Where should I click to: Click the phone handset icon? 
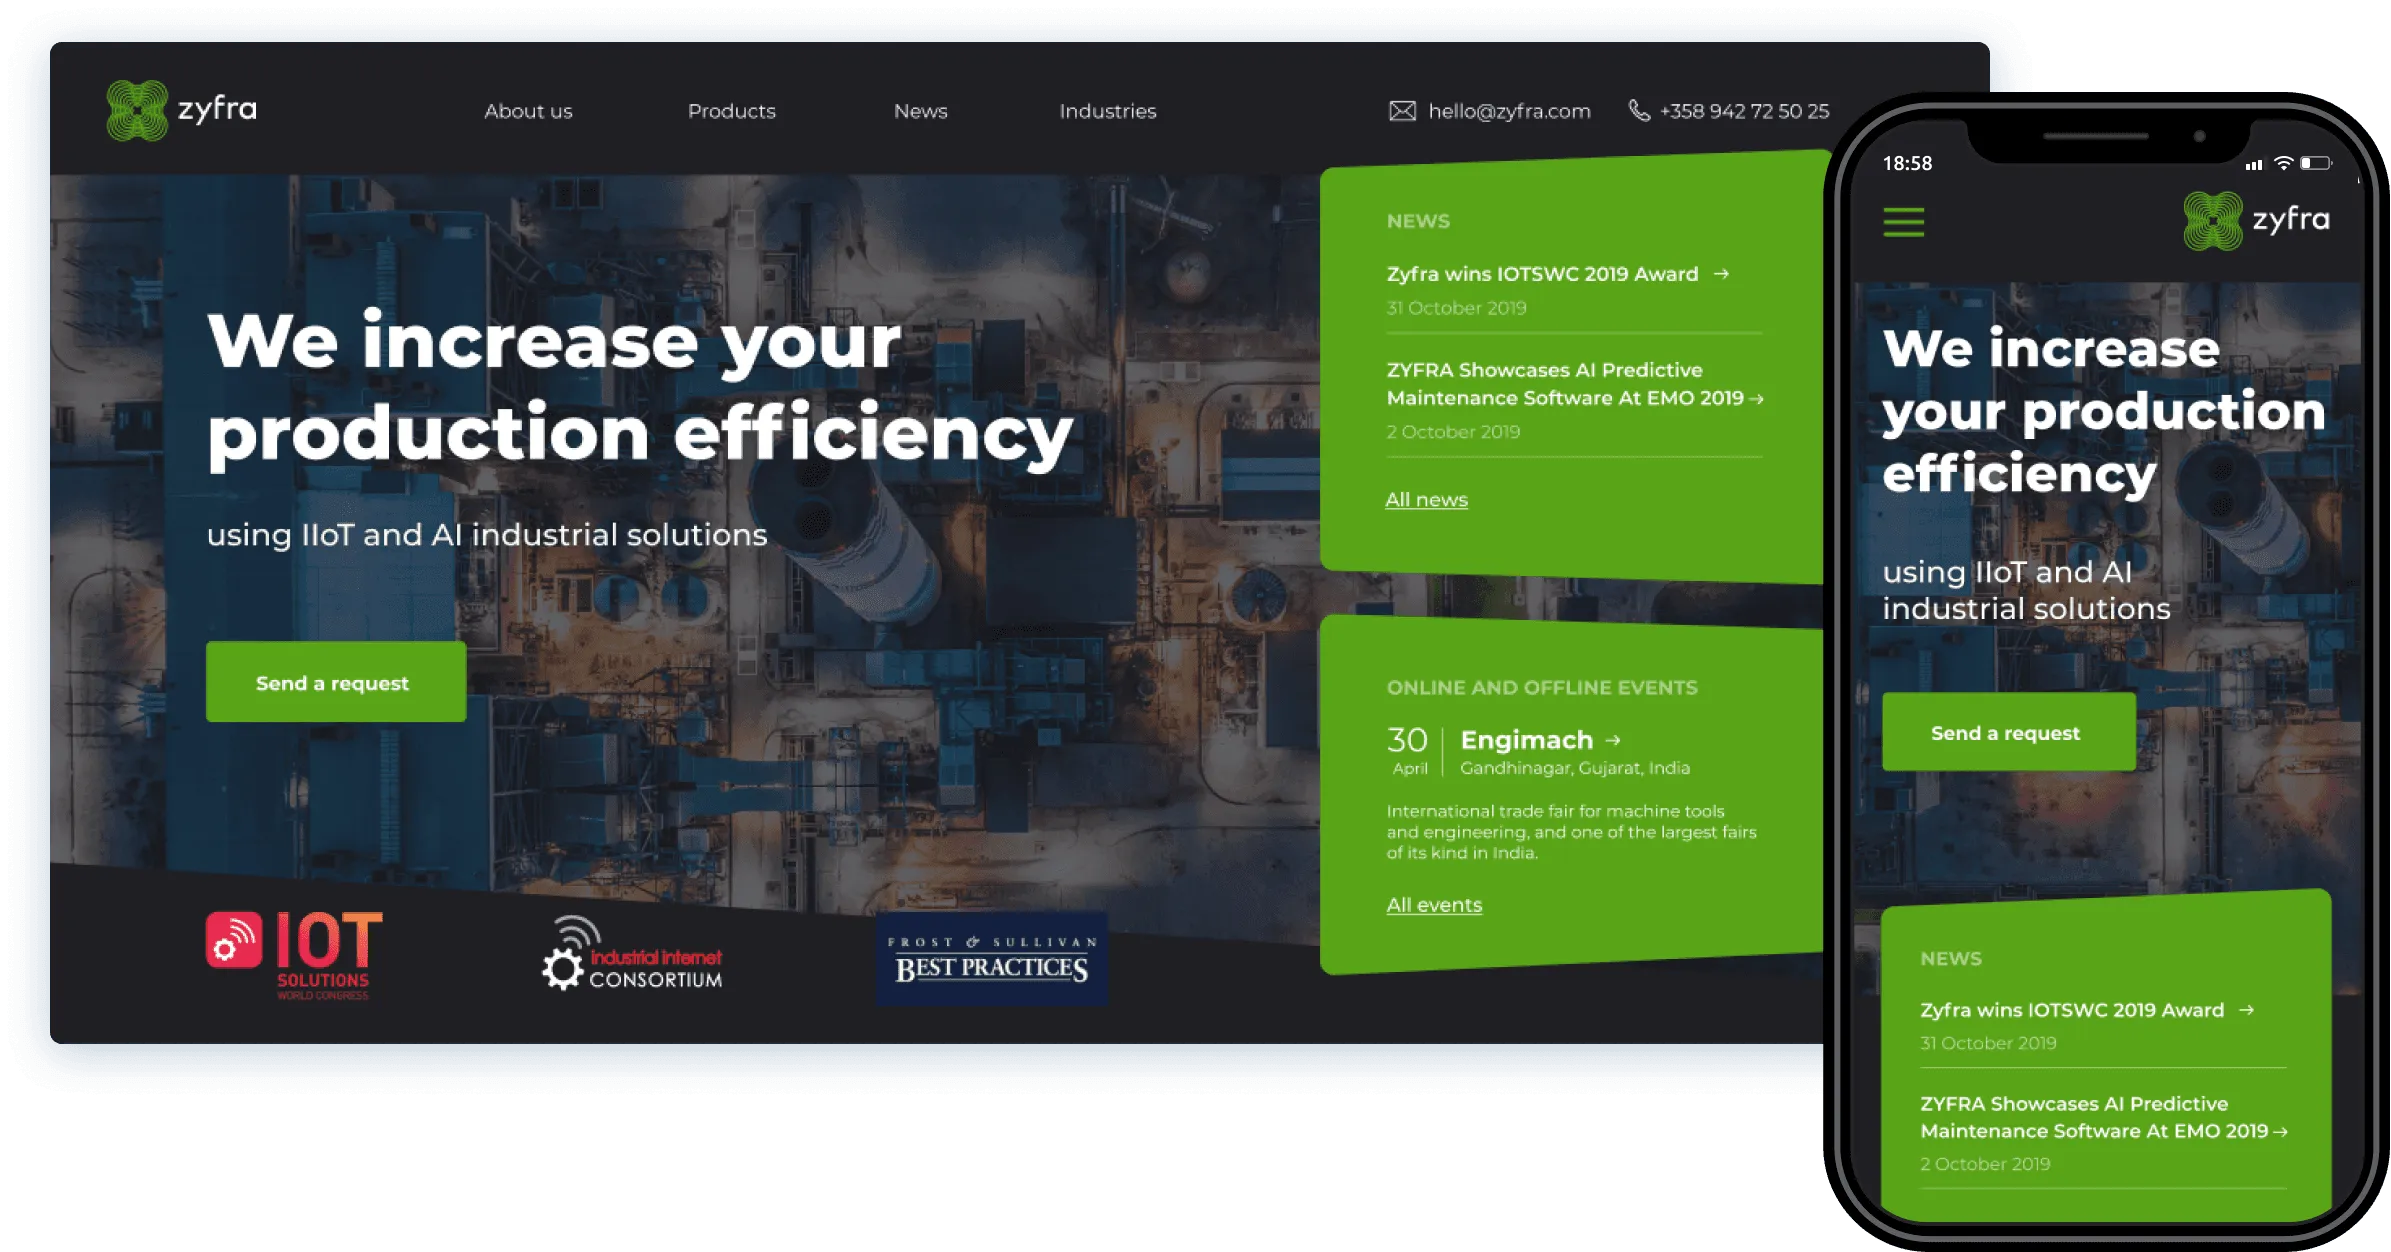pos(1639,110)
